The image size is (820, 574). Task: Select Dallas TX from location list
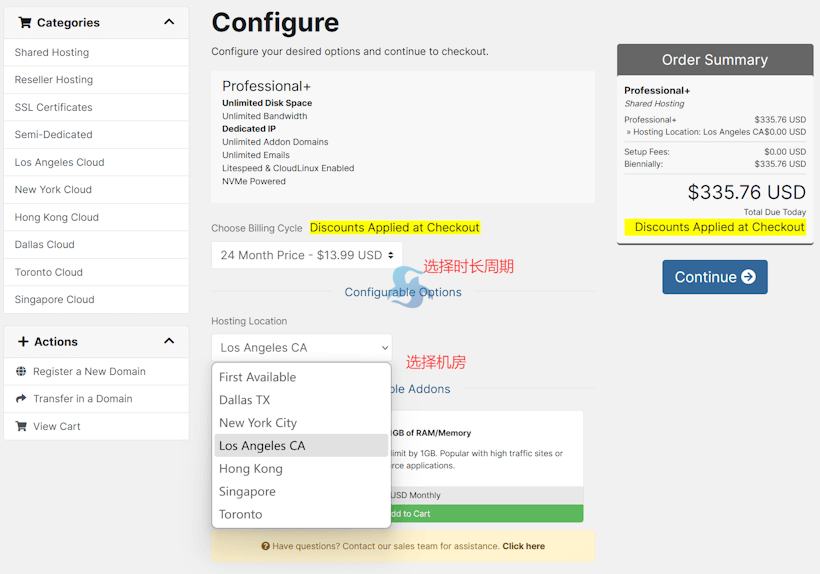pos(245,400)
